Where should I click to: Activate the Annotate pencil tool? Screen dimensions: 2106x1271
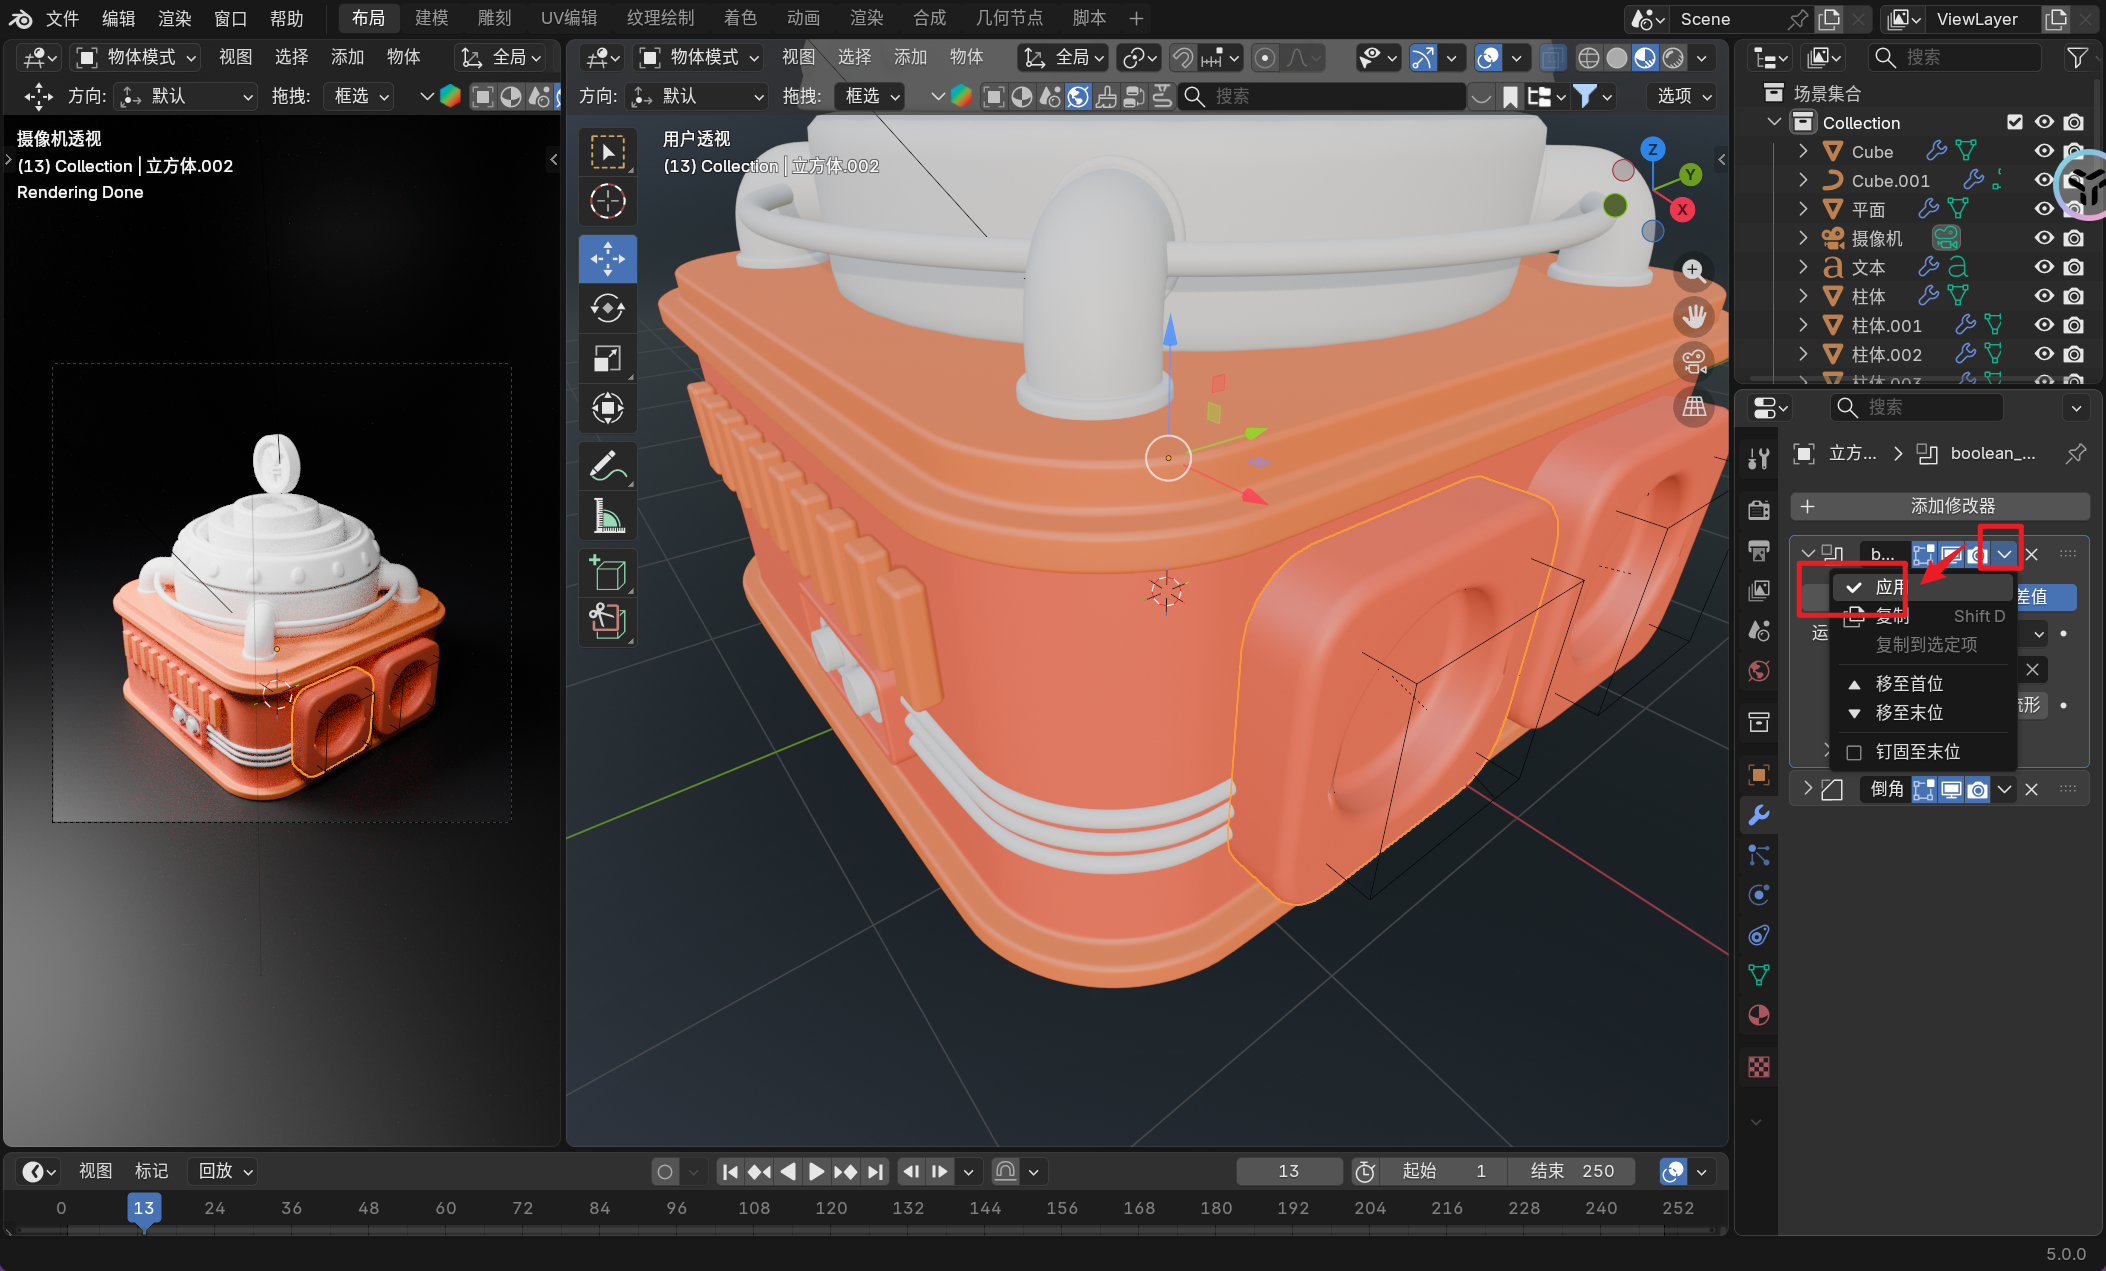click(x=607, y=466)
